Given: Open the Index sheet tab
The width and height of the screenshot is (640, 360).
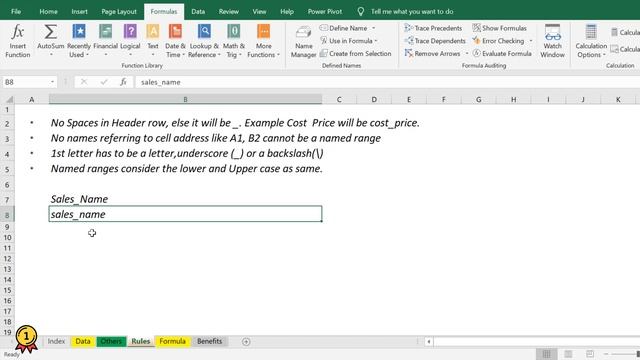Looking at the screenshot, I should (x=56, y=341).
